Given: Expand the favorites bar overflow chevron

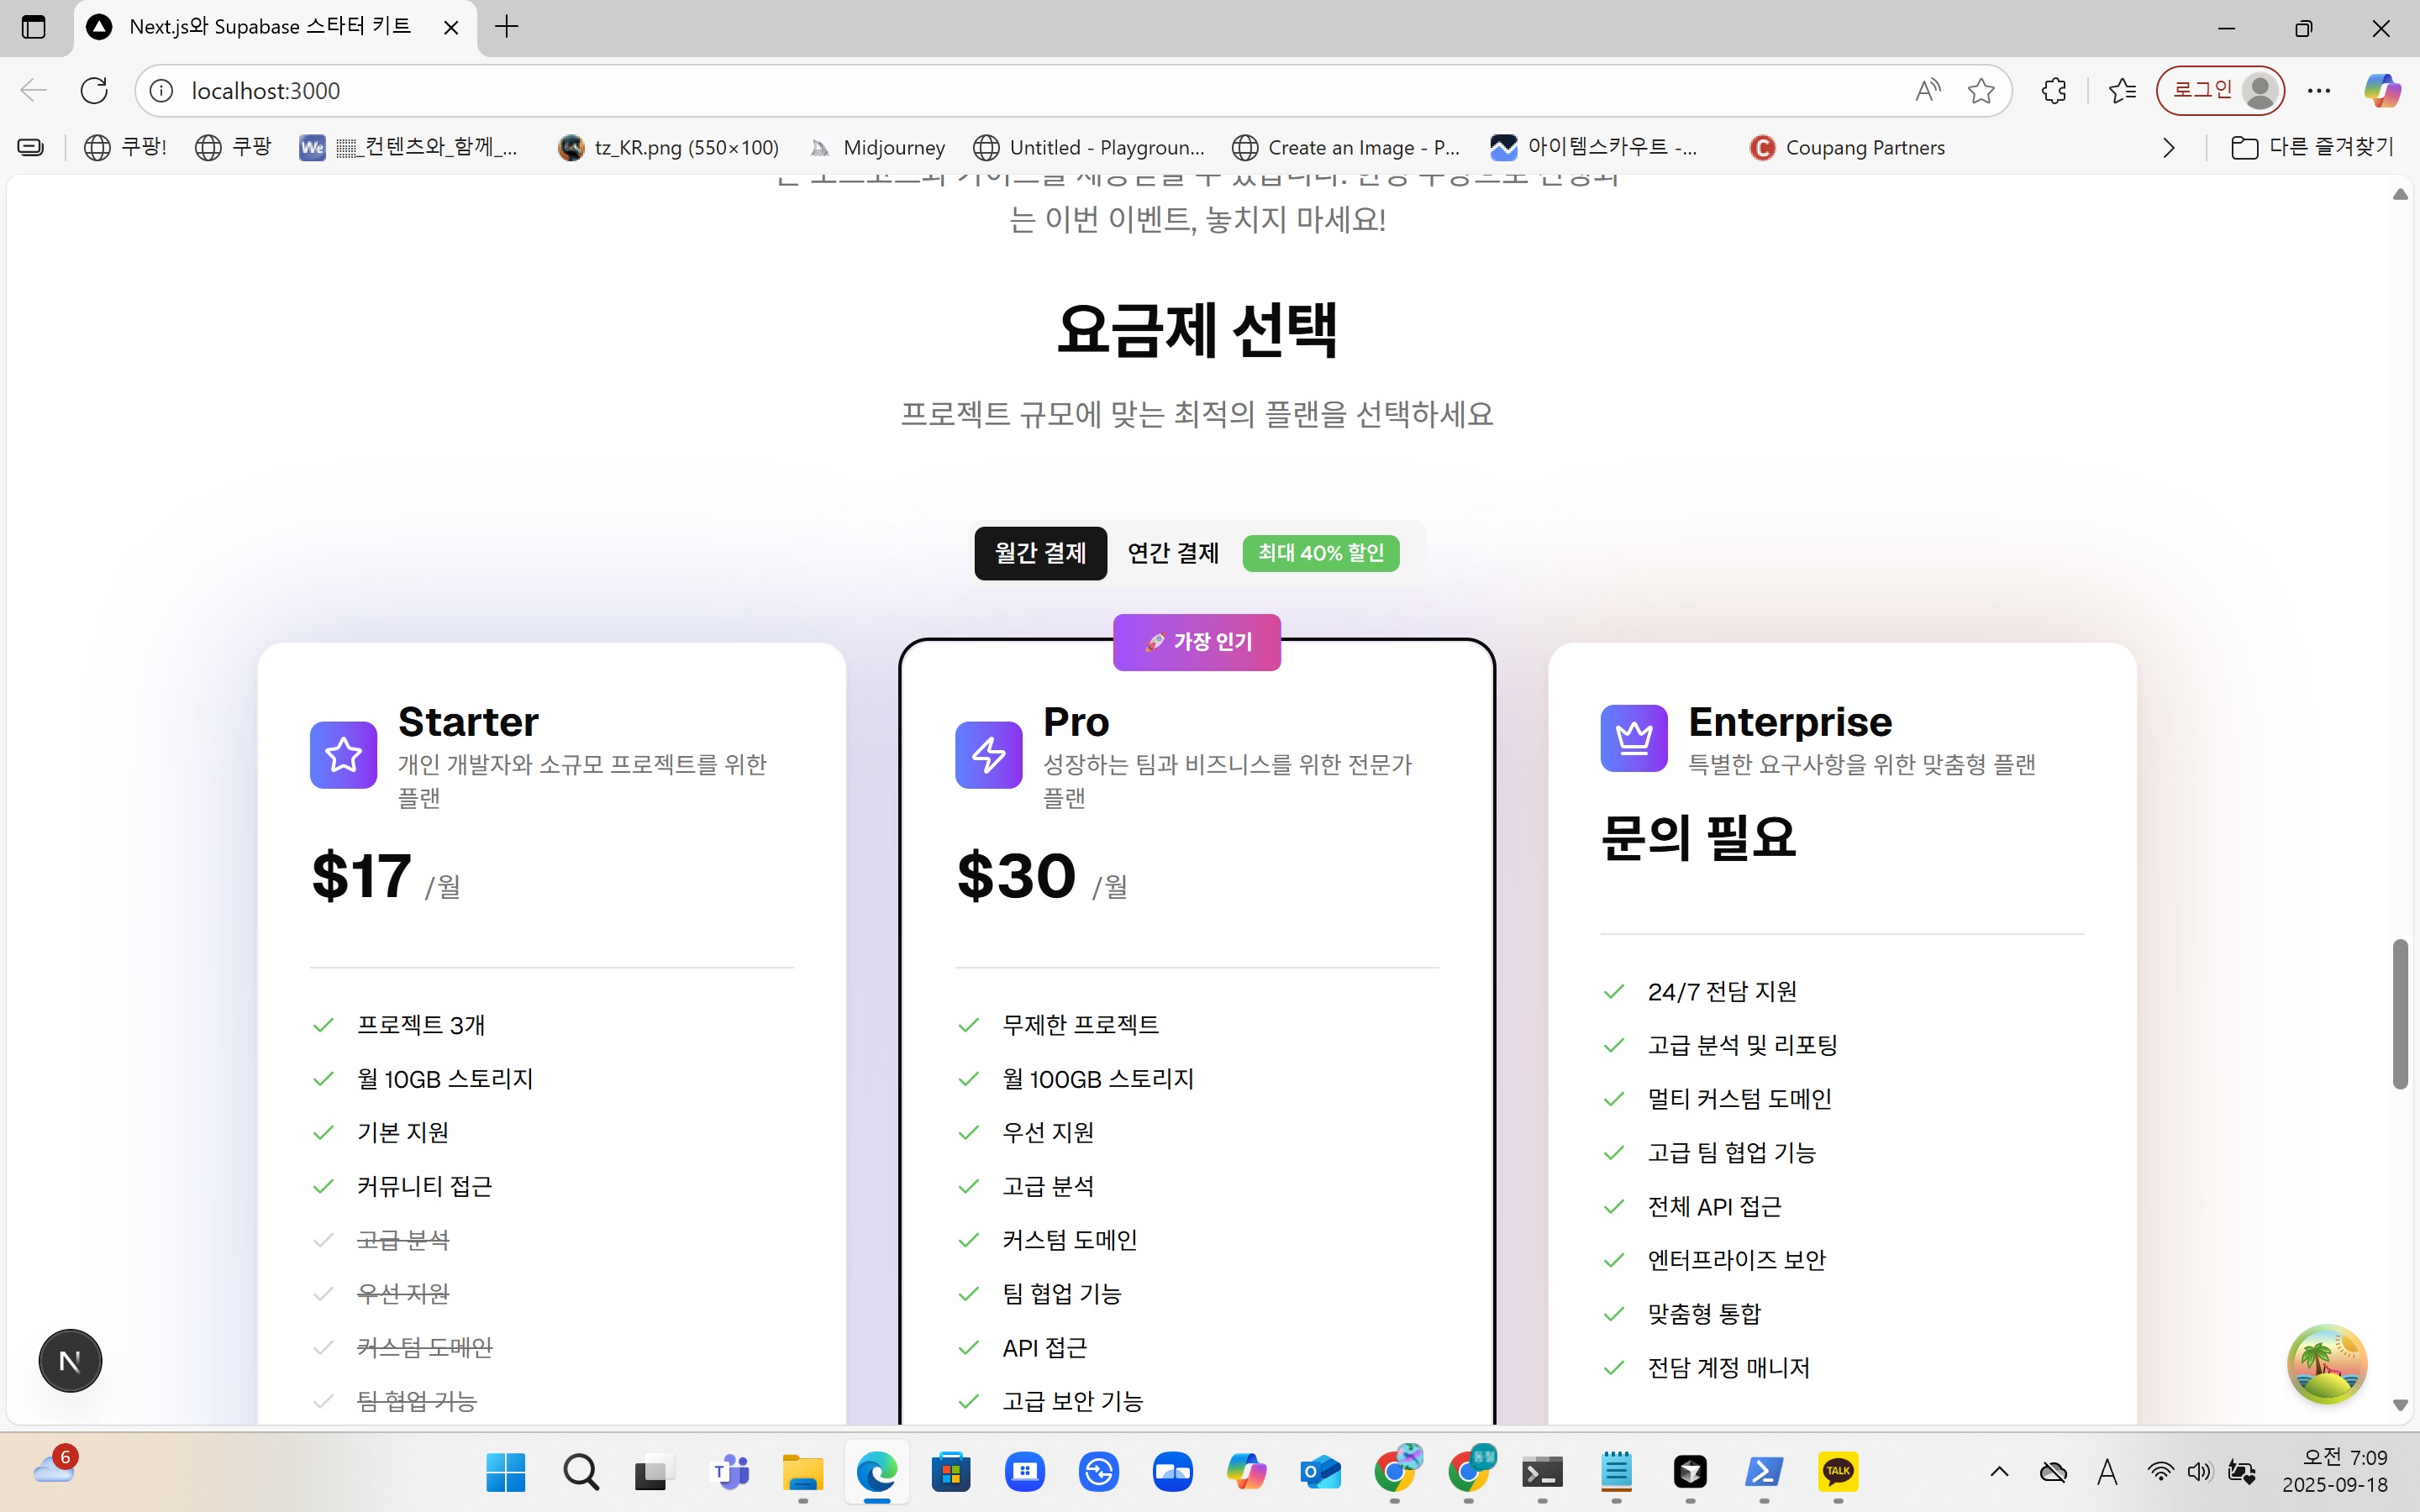Looking at the screenshot, I should click(x=2168, y=147).
